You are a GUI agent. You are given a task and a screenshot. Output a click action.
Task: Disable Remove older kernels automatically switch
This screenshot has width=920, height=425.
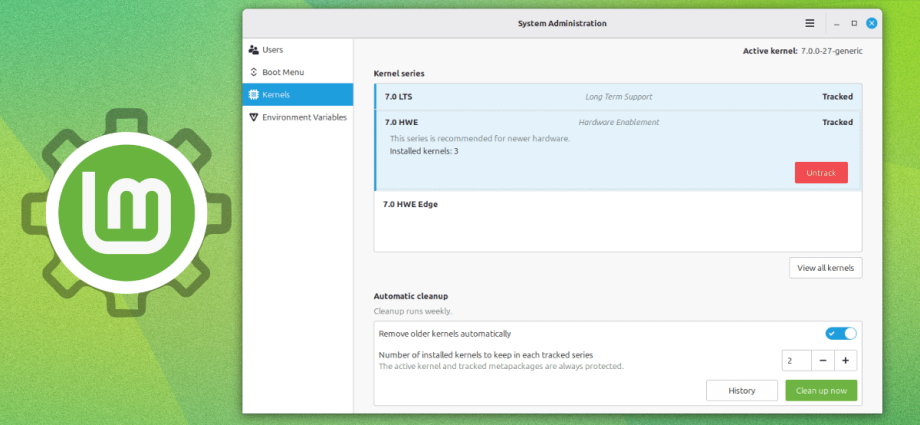click(x=841, y=333)
